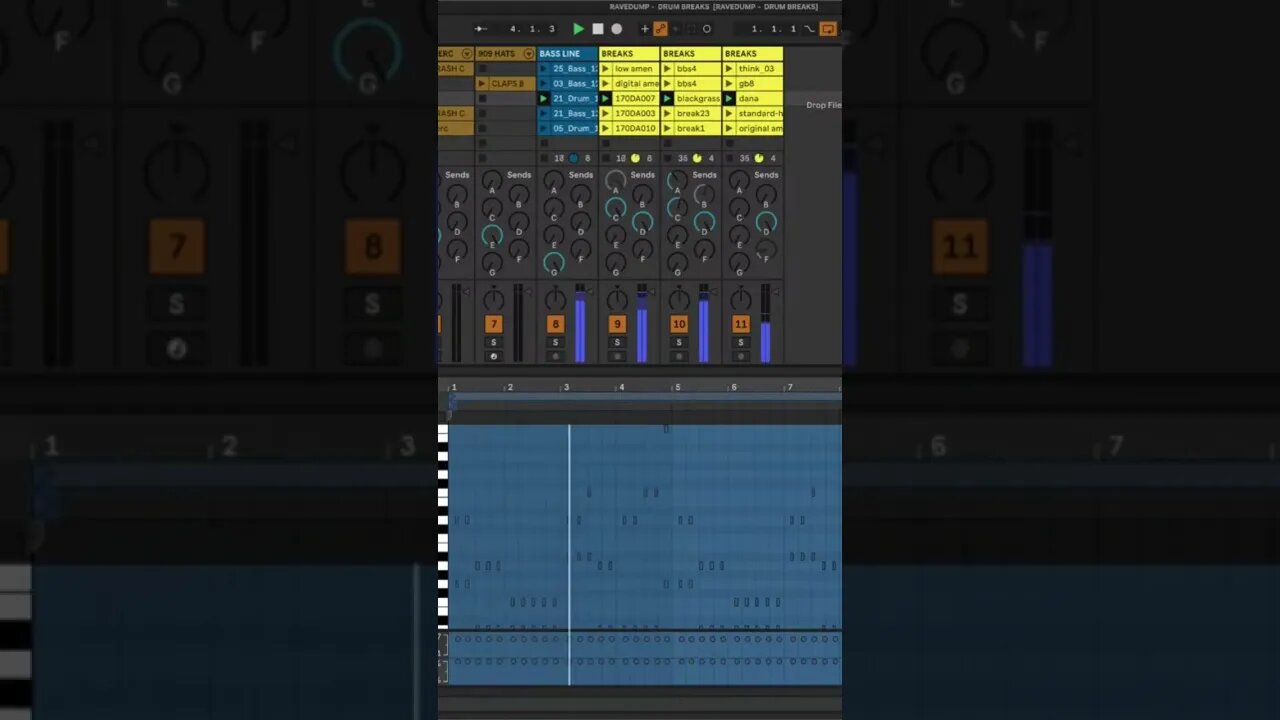The width and height of the screenshot is (1280, 720).
Task: Click Send C knob on track 9
Action: pyautogui.click(x=616, y=208)
